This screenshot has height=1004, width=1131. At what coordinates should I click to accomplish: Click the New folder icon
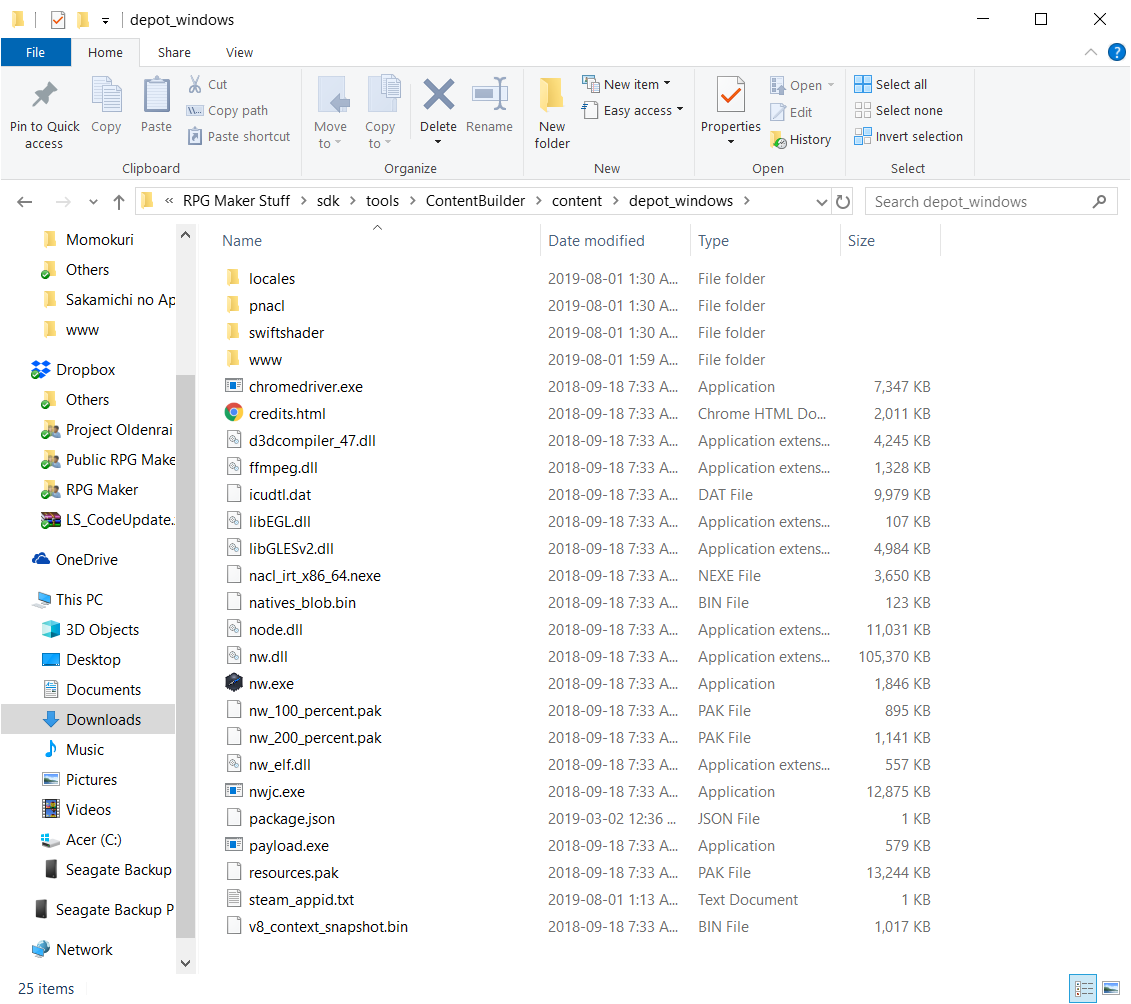(552, 94)
